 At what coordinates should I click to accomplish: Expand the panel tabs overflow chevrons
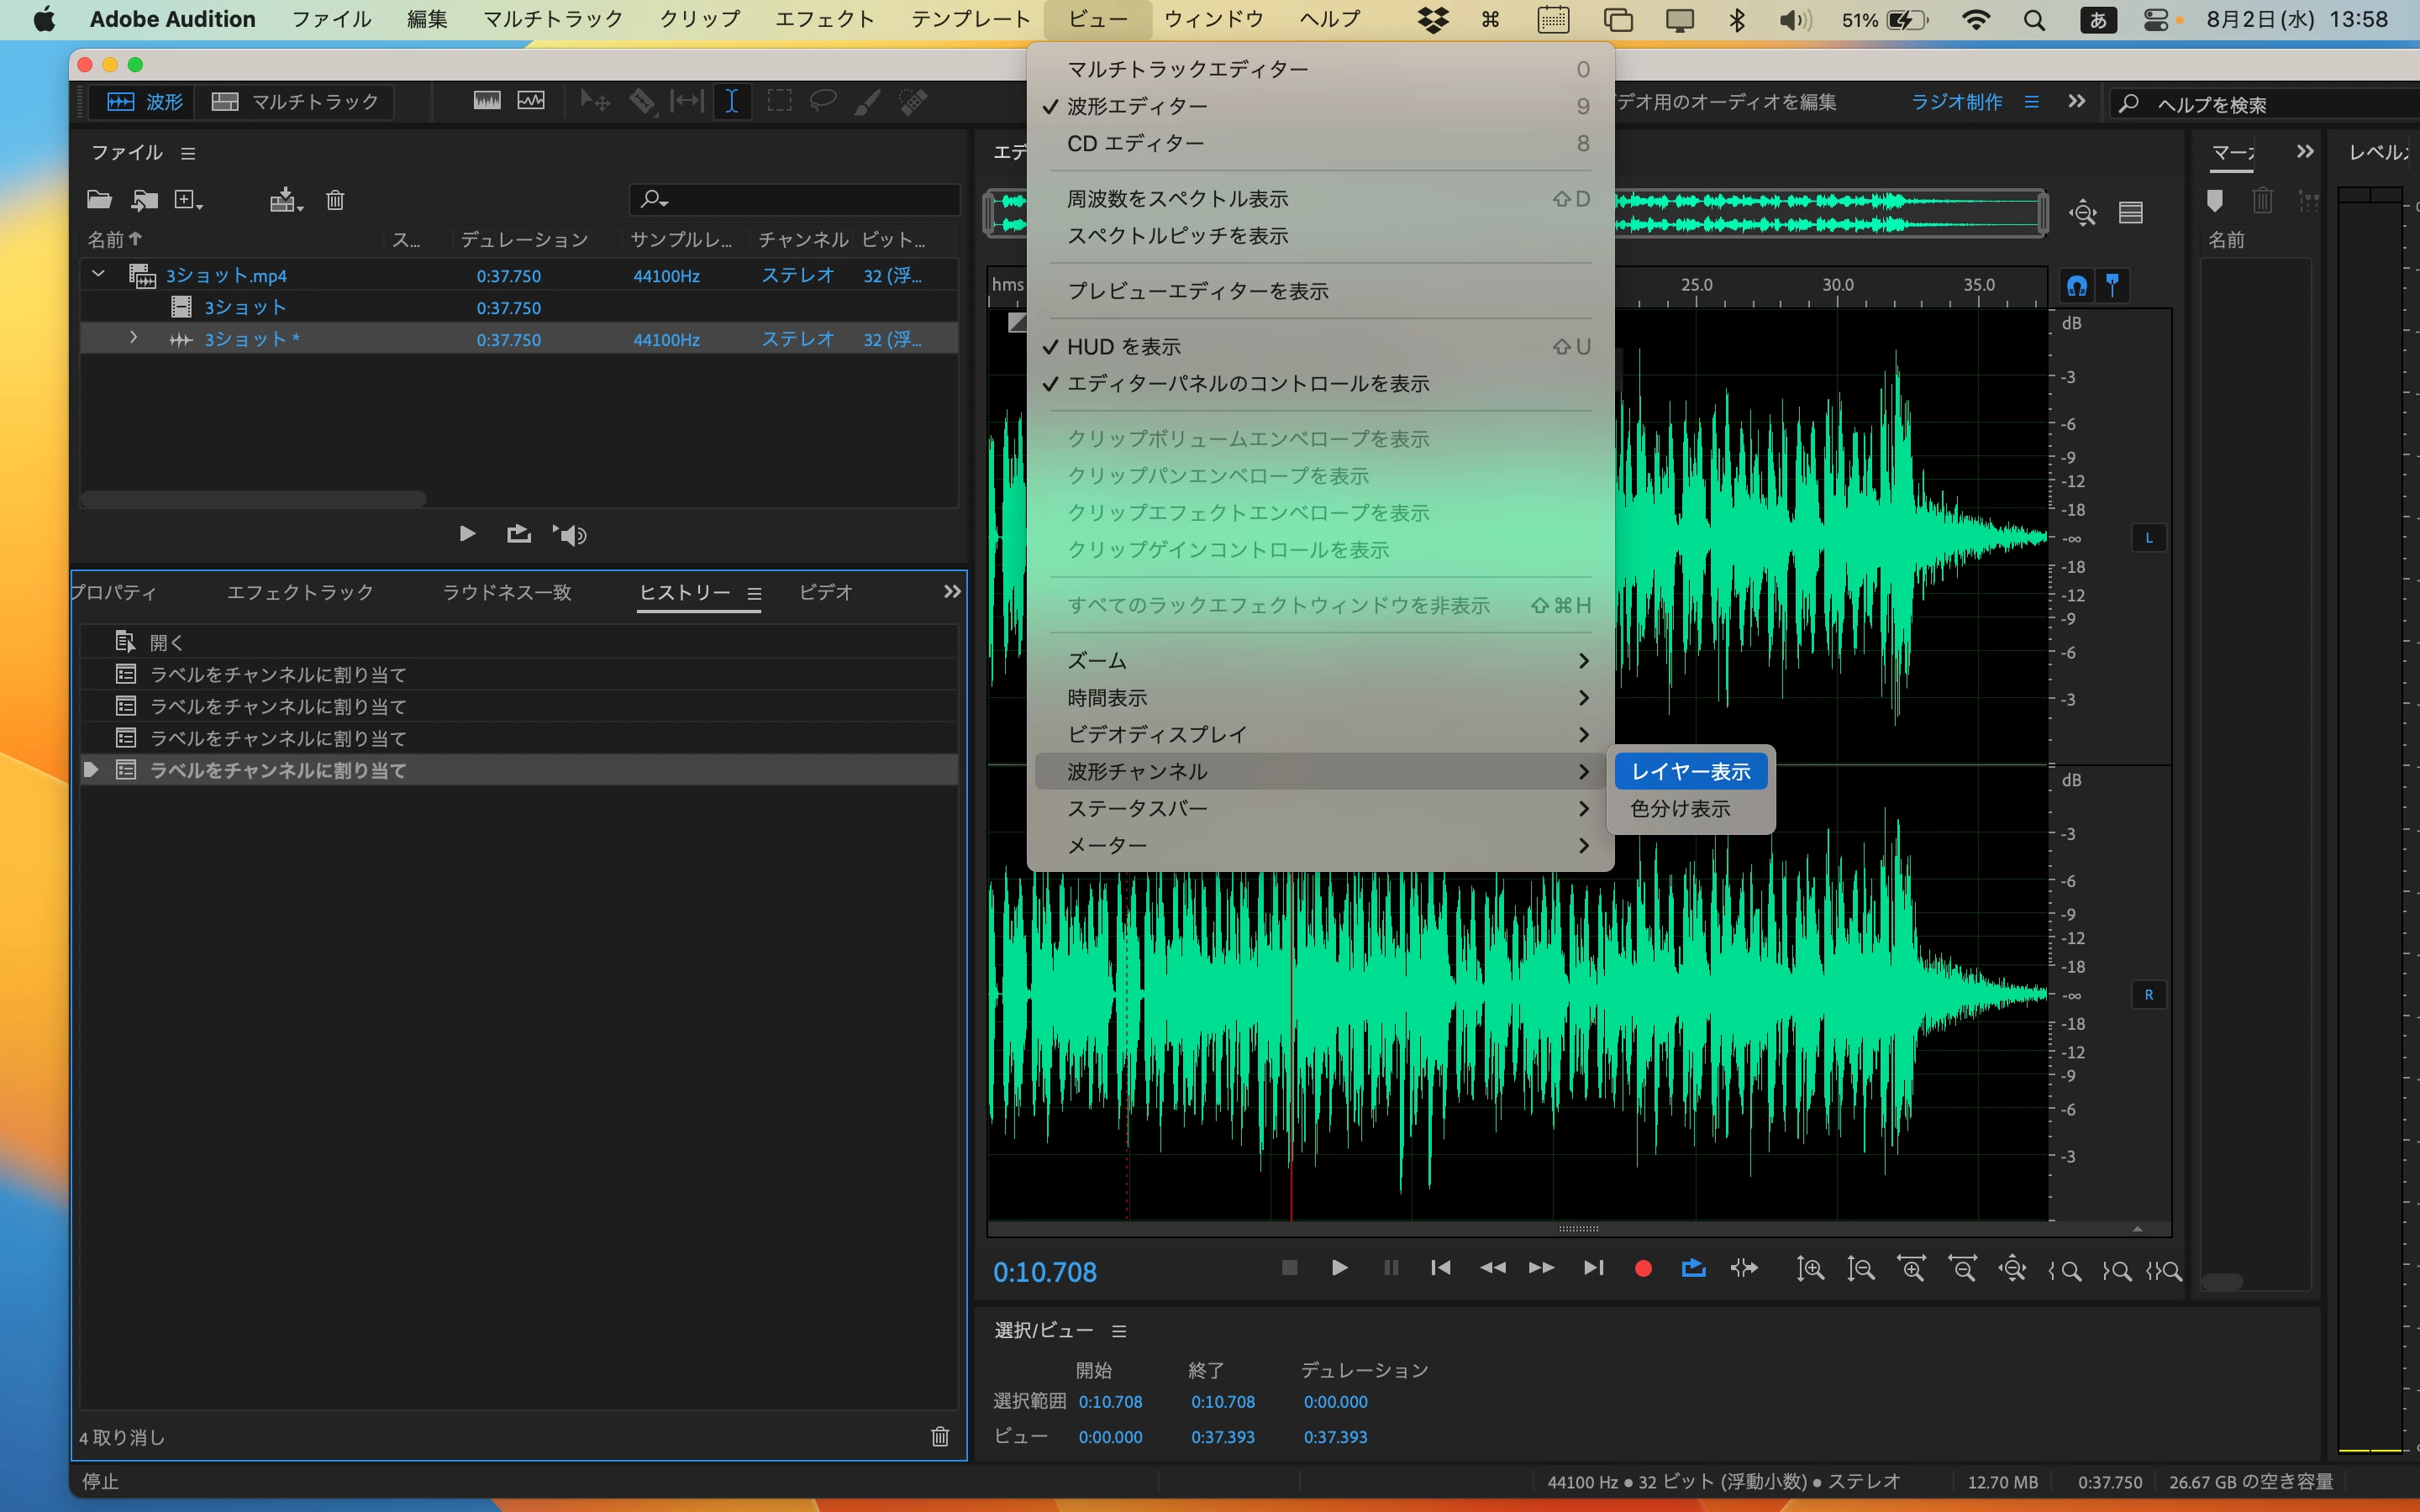pyautogui.click(x=951, y=592)
